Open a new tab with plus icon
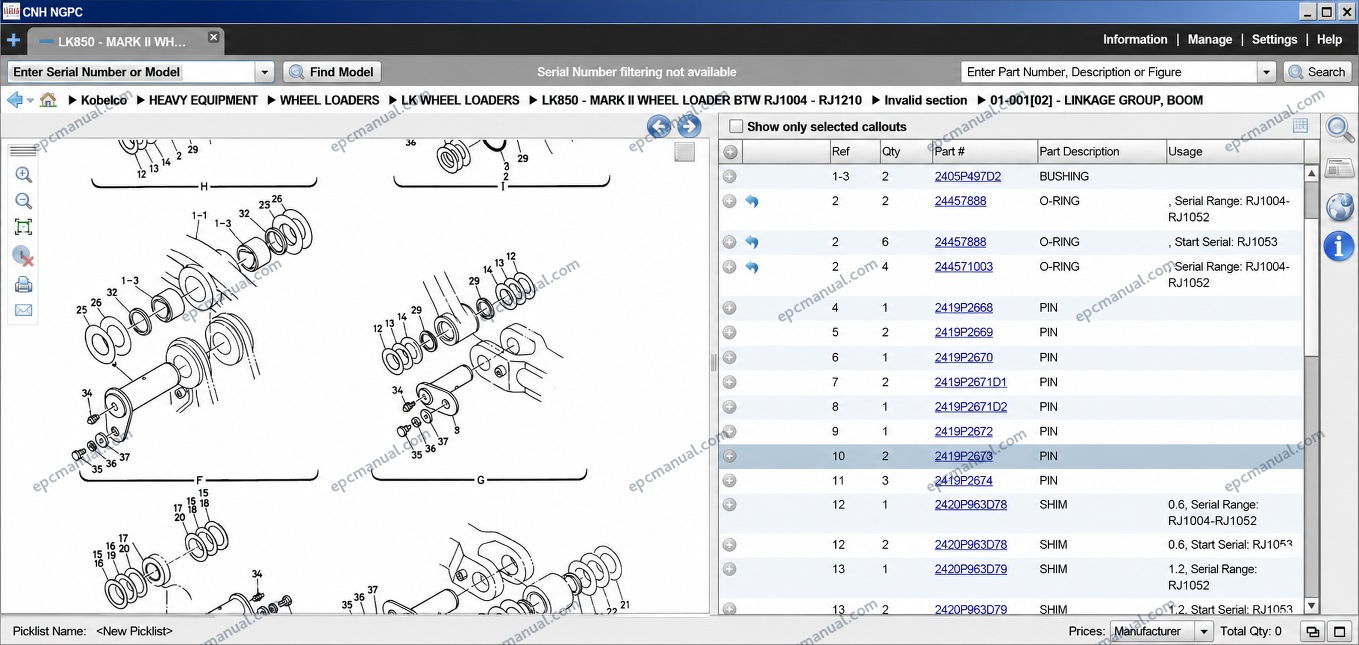Screen dimensions: 1359x645 (13, 41)
